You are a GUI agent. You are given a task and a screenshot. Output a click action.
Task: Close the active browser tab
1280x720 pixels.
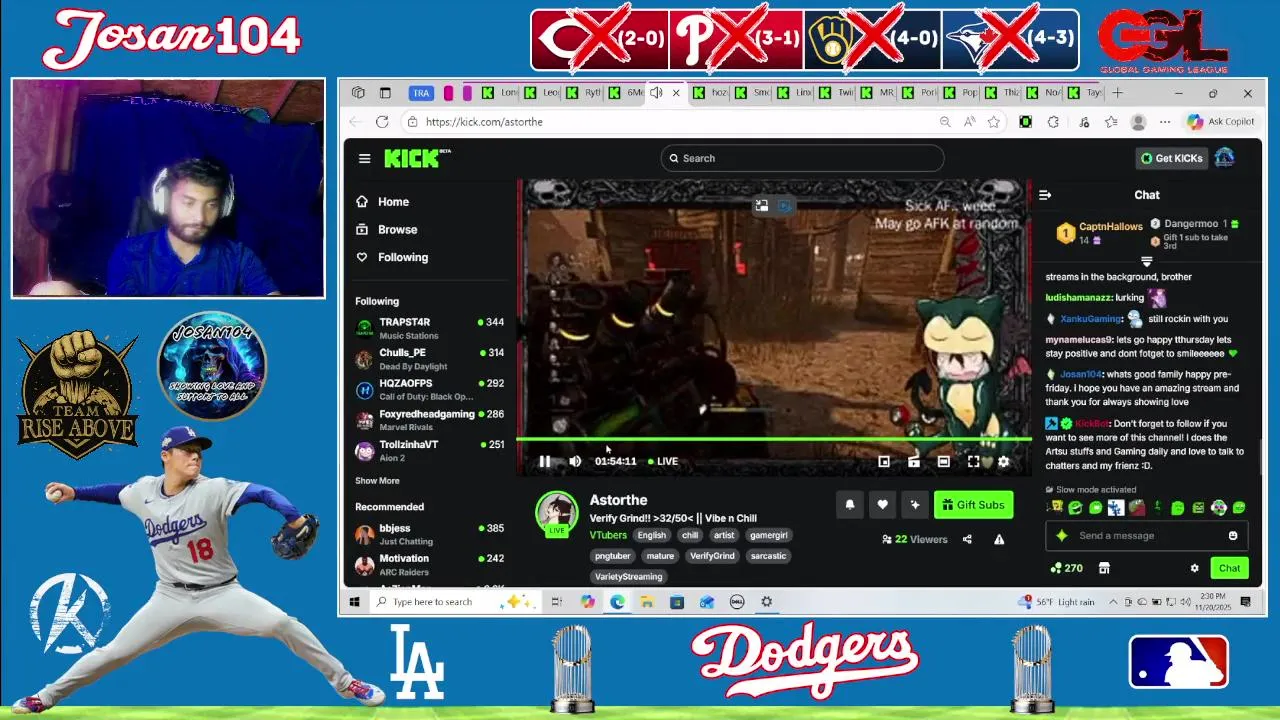click(x=676, y=93)
